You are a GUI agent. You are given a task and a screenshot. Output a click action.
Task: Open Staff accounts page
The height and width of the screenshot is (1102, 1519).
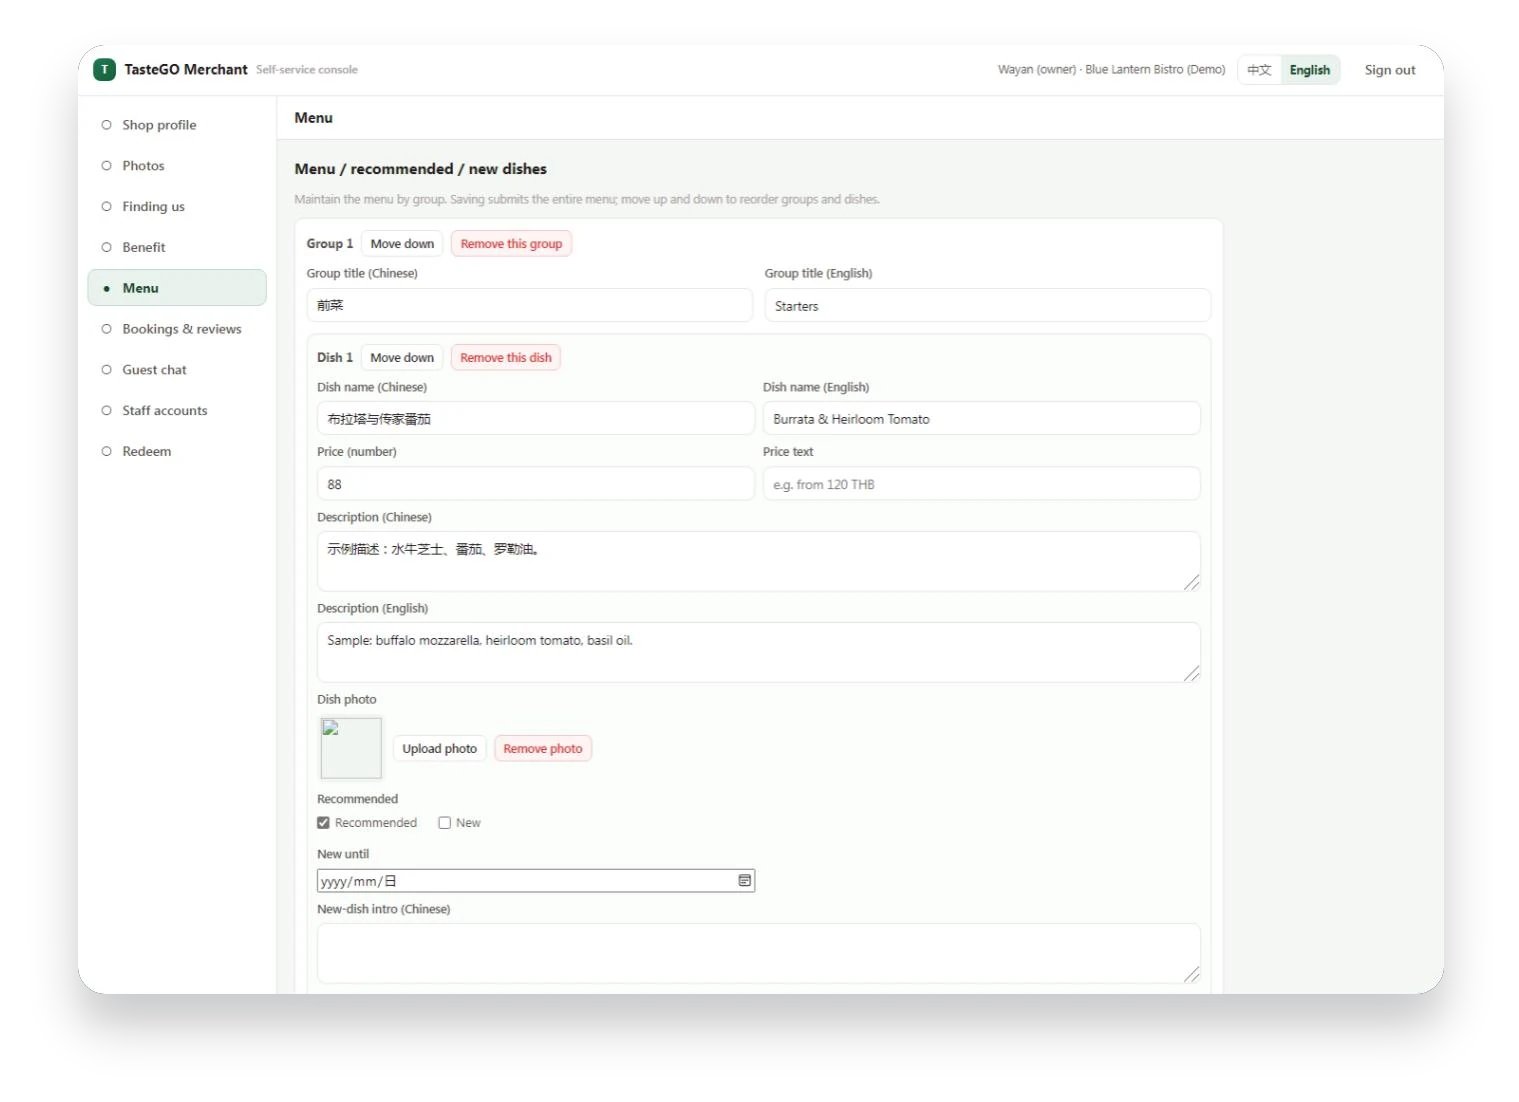coord(177,411)
